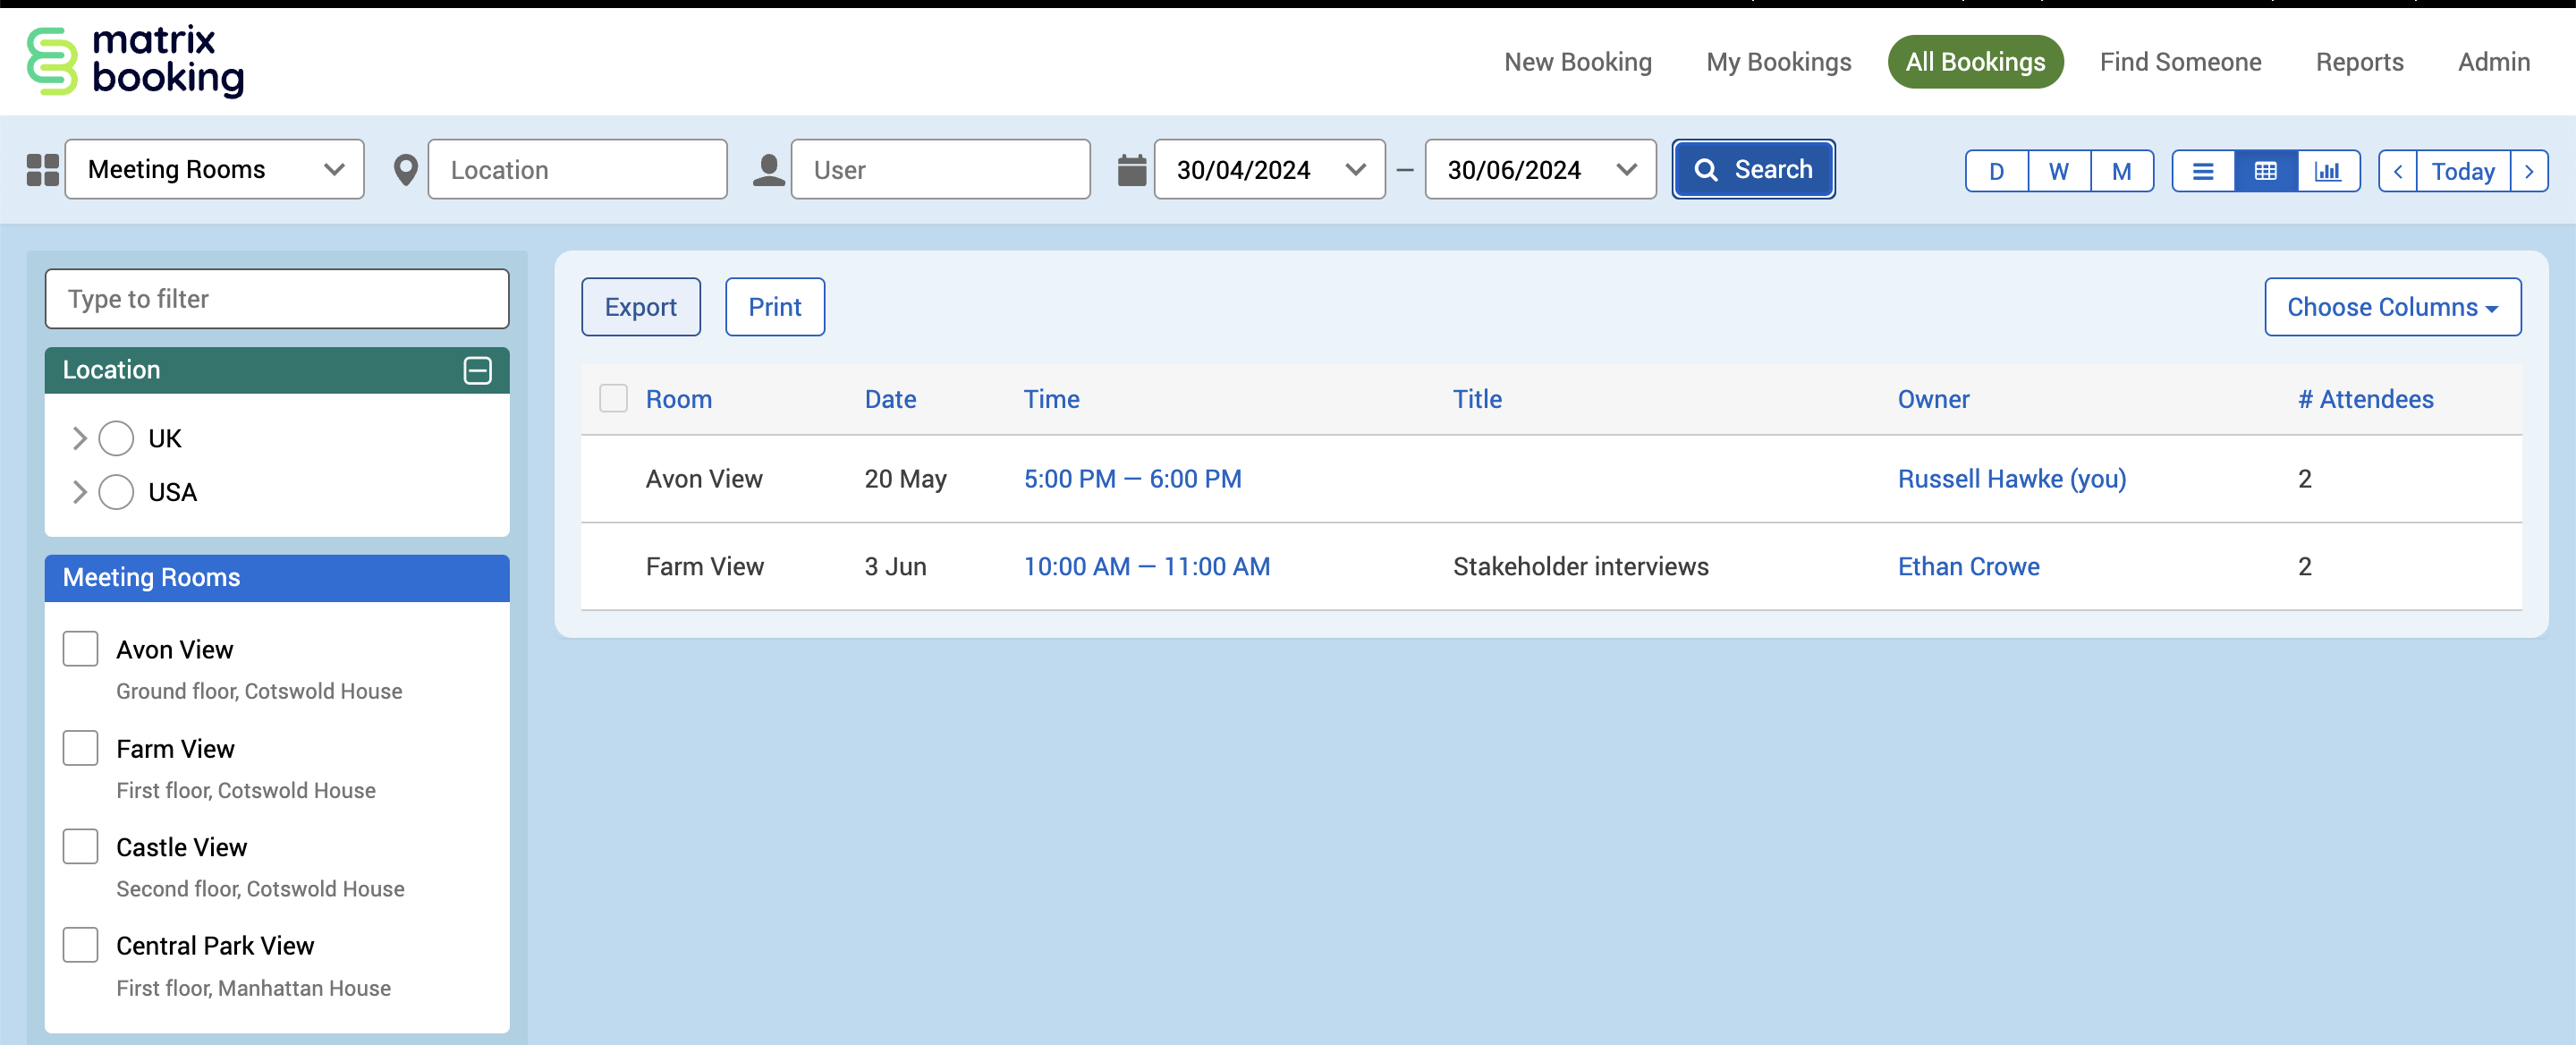Screen dimensions: 2576x1045
Task: Select the grid table view icon
Action: 2265,171
